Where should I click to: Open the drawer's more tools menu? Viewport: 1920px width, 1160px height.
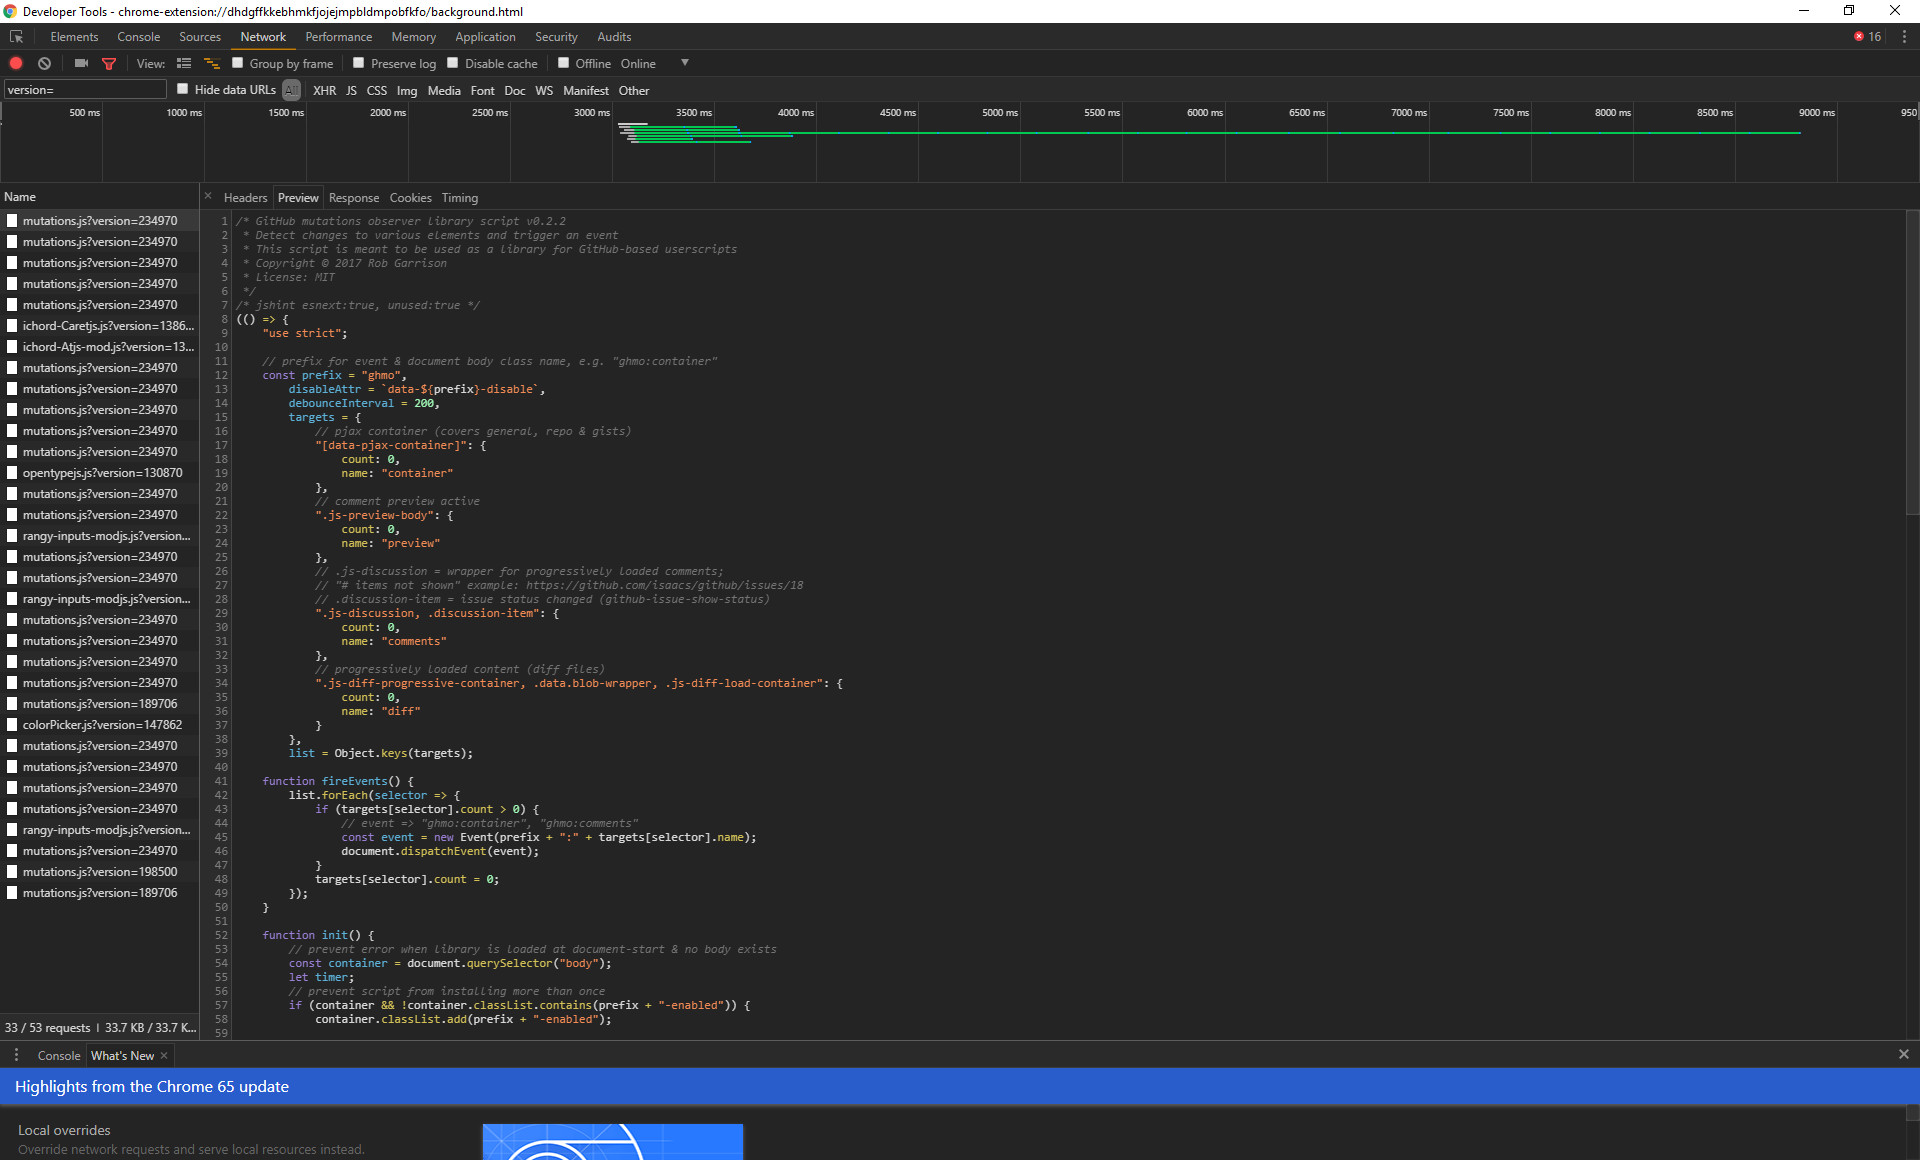[x=16, y=1056]
